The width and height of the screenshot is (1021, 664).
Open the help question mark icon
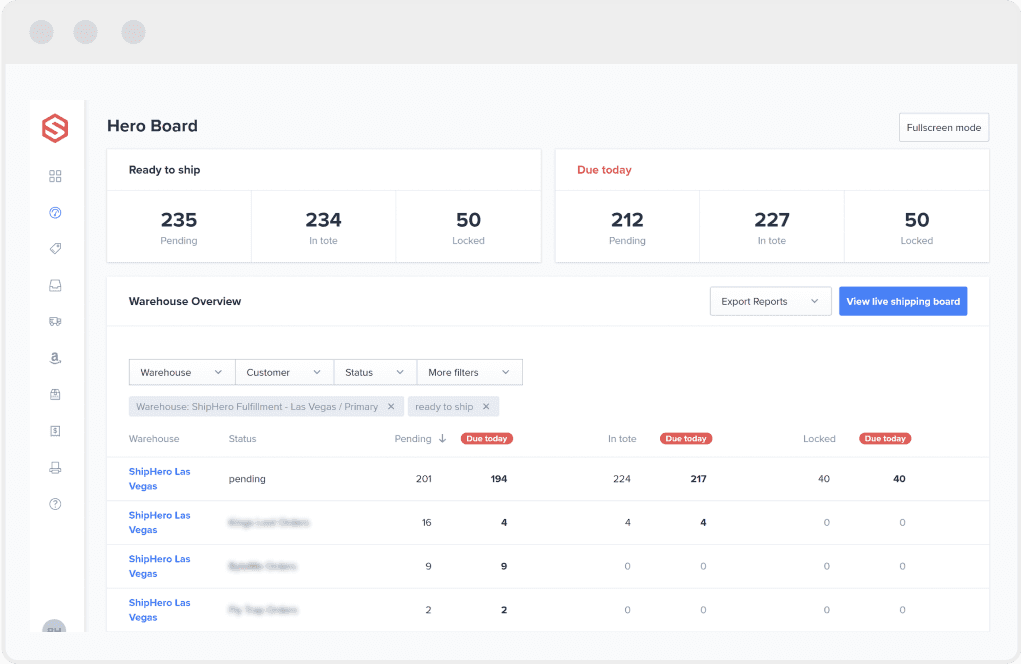tap(55, 504)
